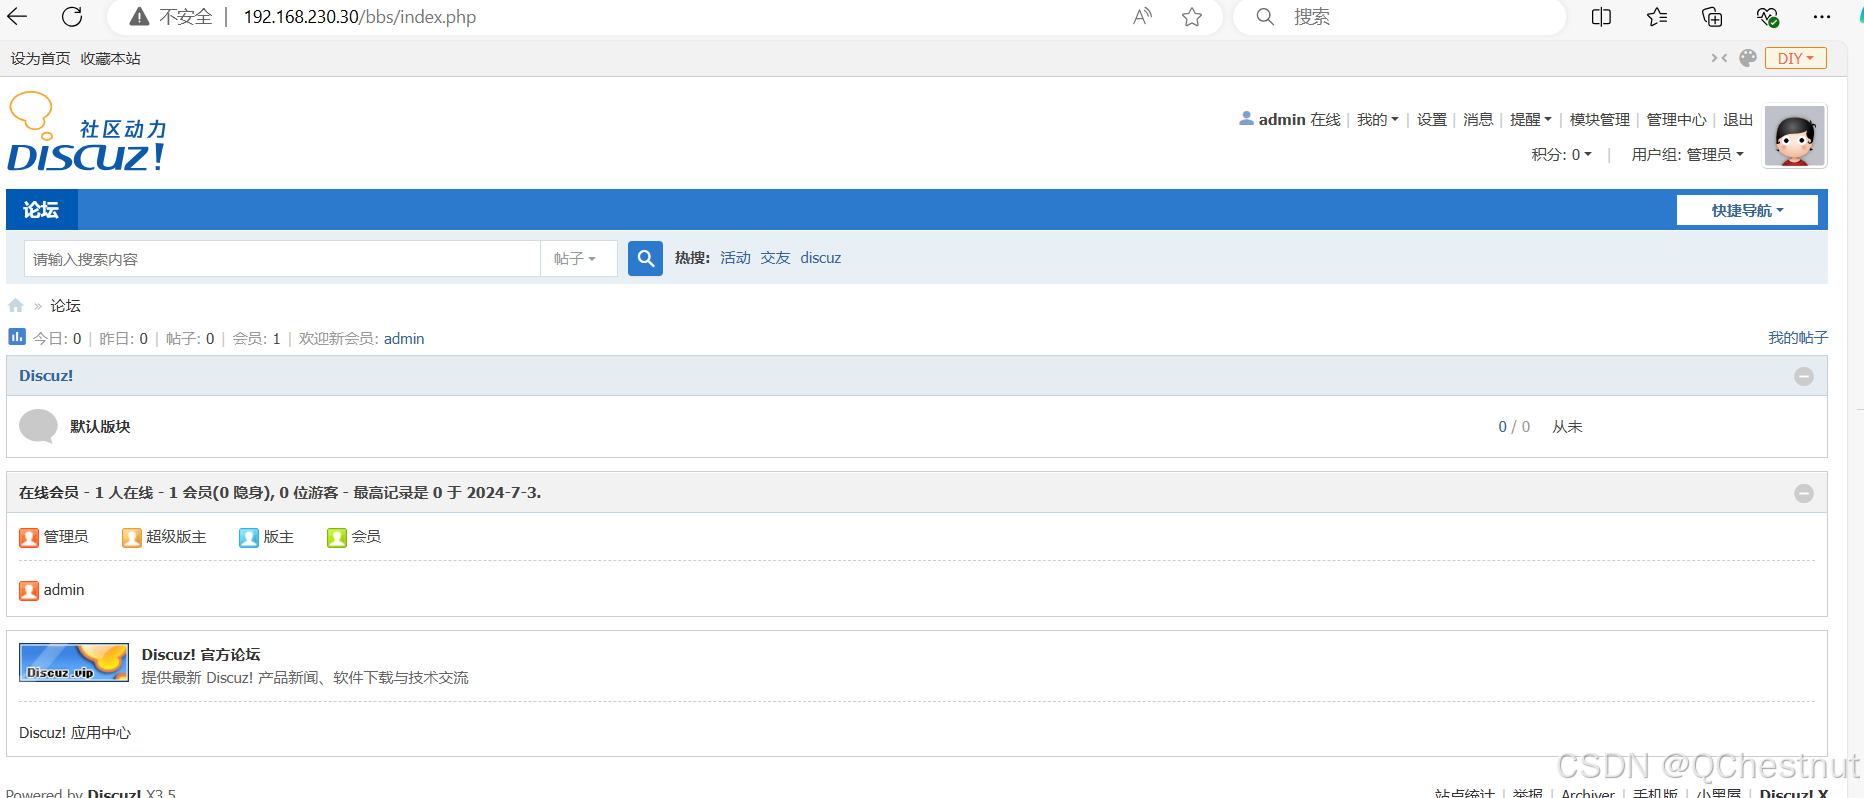Select hot search term 交友
The width and height of the screenshot is (1864, 798).
[775, 257]
